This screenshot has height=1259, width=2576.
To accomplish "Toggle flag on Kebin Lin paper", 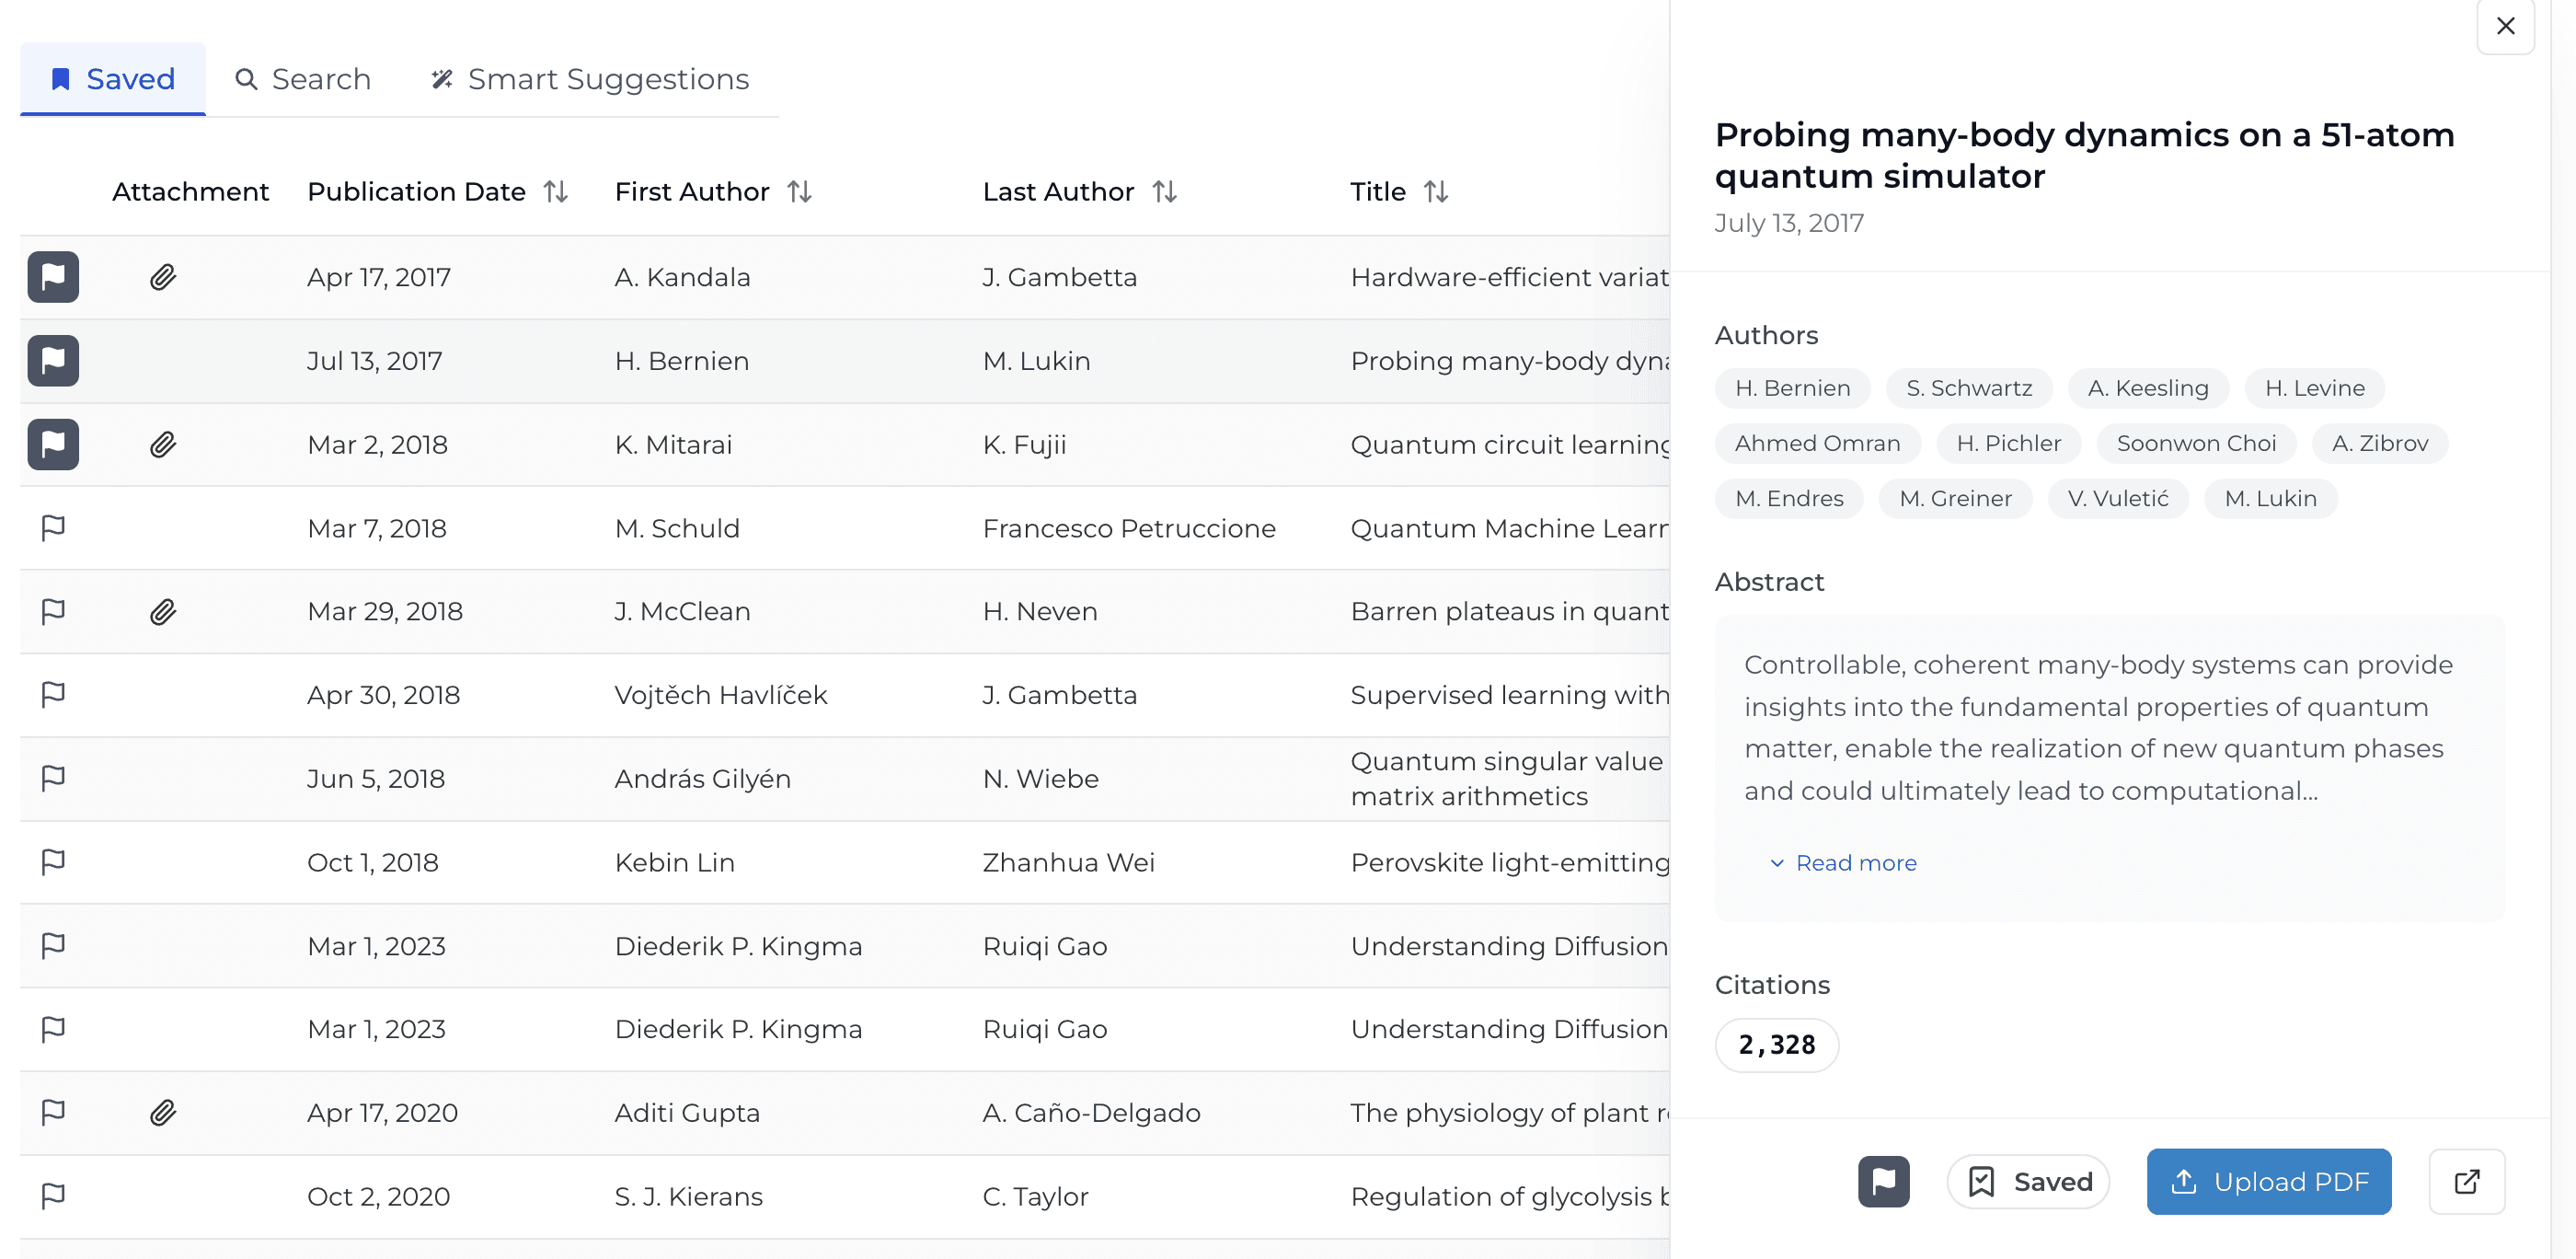I will (x=53, y=861).
